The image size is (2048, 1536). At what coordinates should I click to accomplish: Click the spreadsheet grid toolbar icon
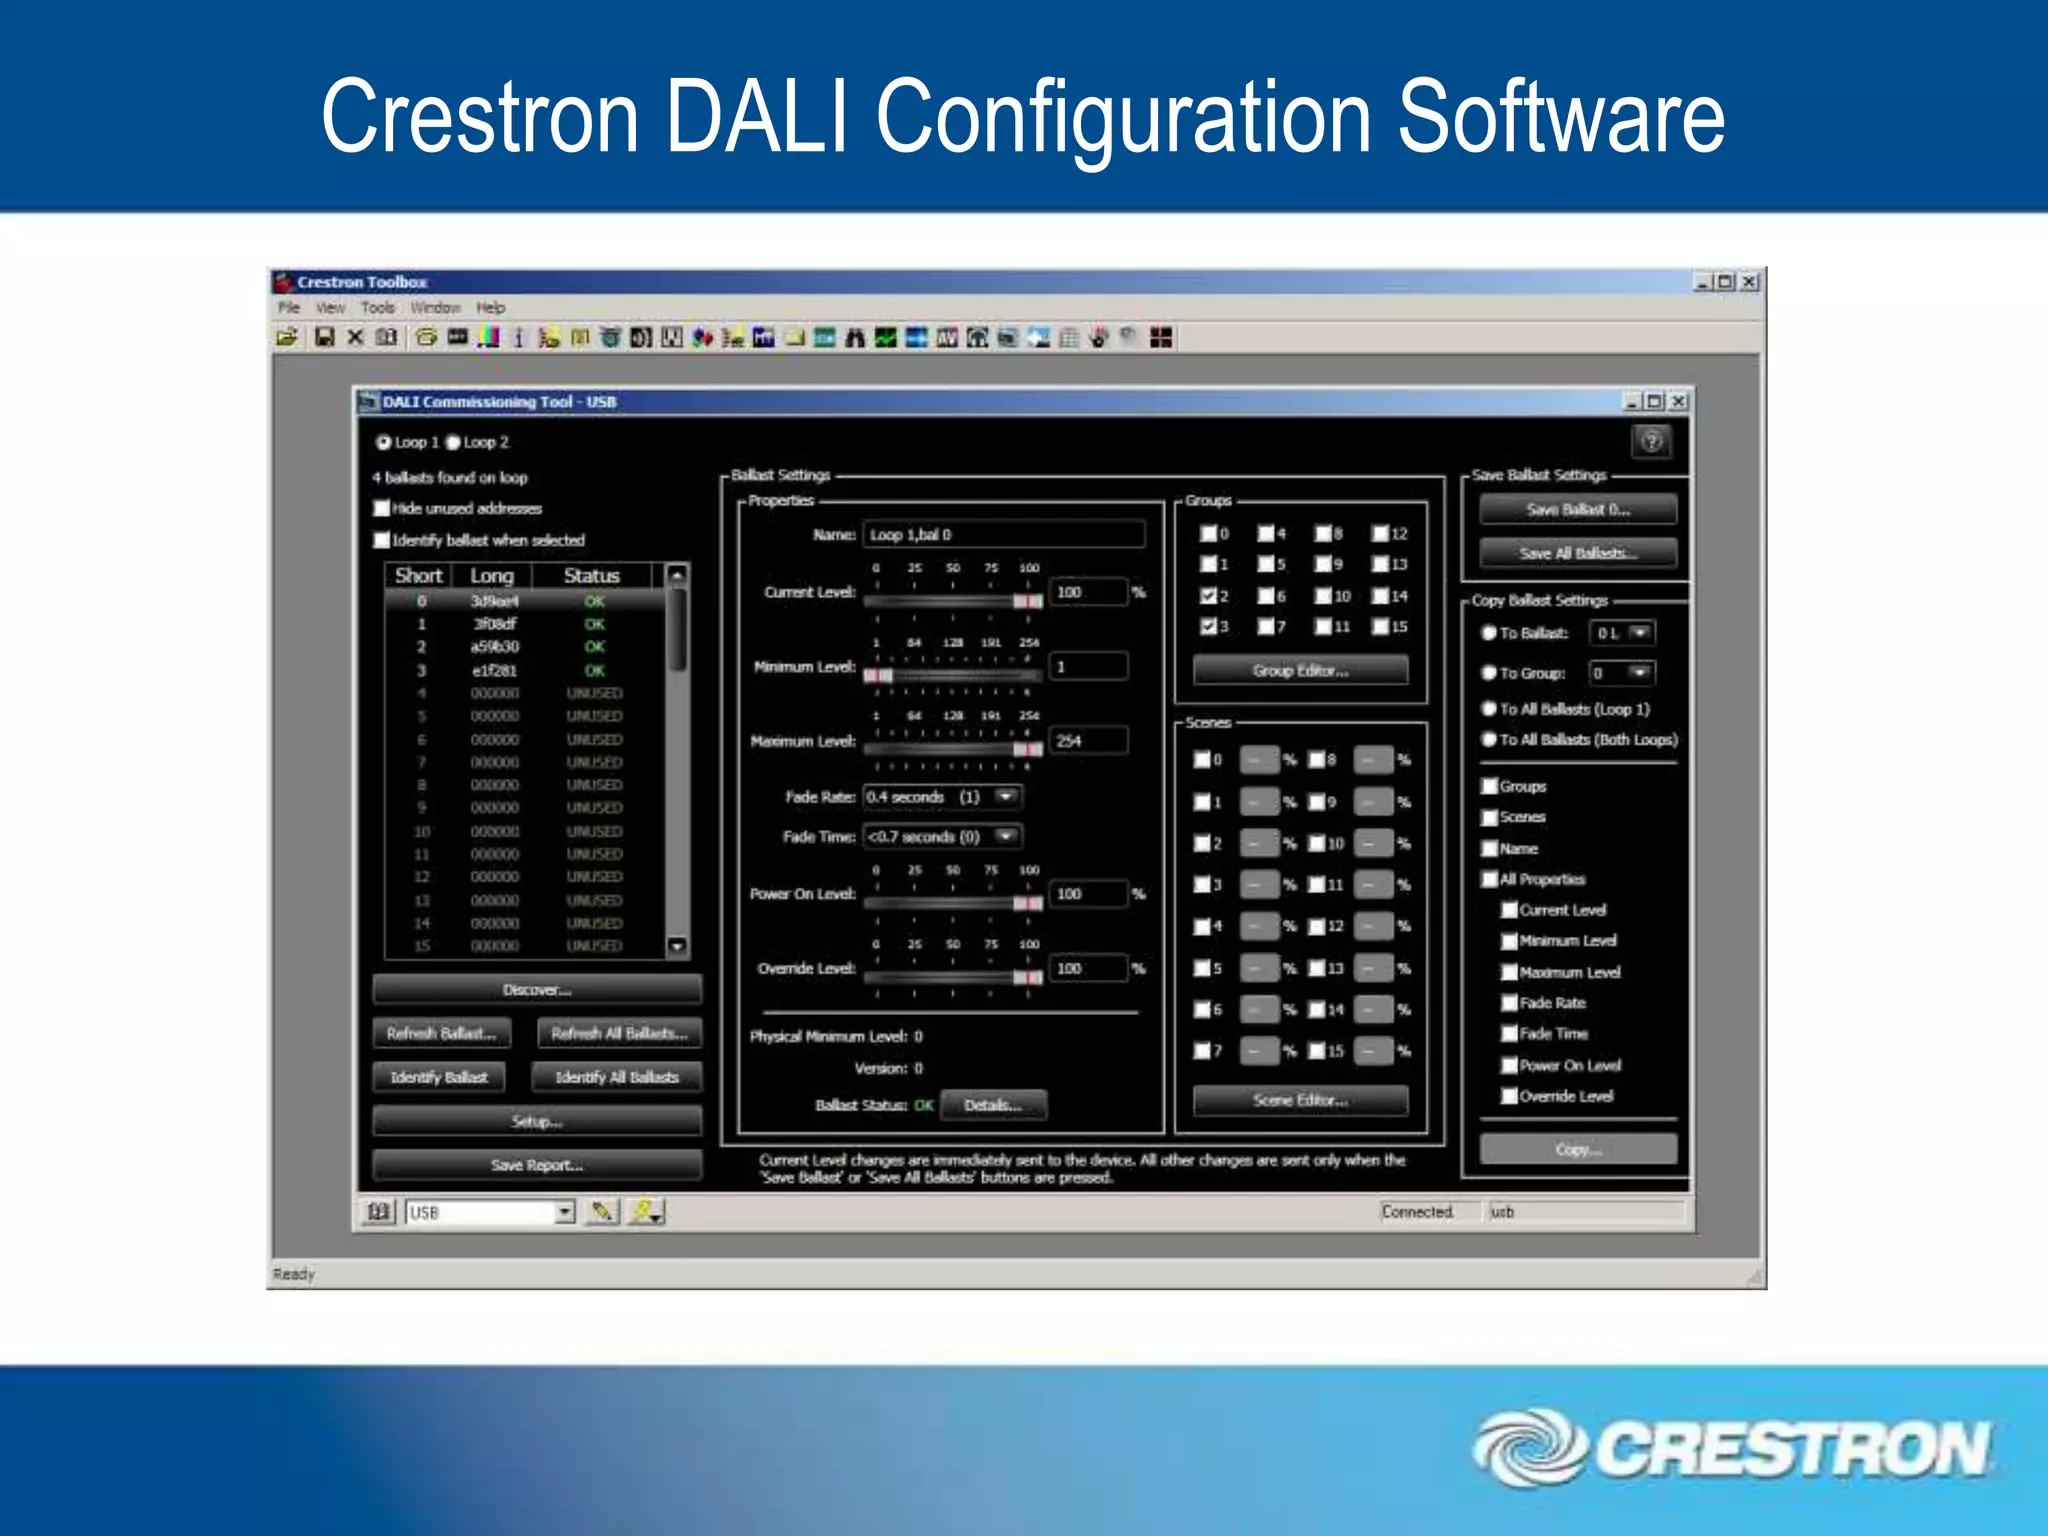tap(1069, 338)
